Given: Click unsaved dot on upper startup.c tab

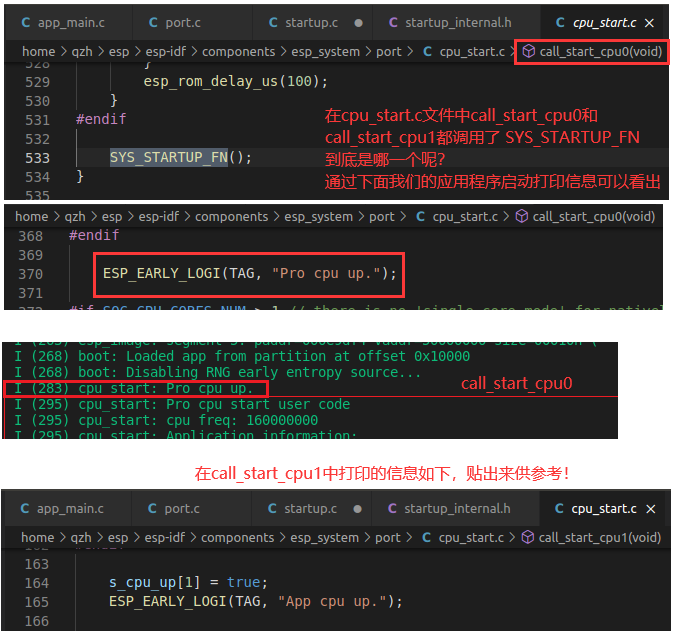Looking at the screenshot, I should pos(358,23).
